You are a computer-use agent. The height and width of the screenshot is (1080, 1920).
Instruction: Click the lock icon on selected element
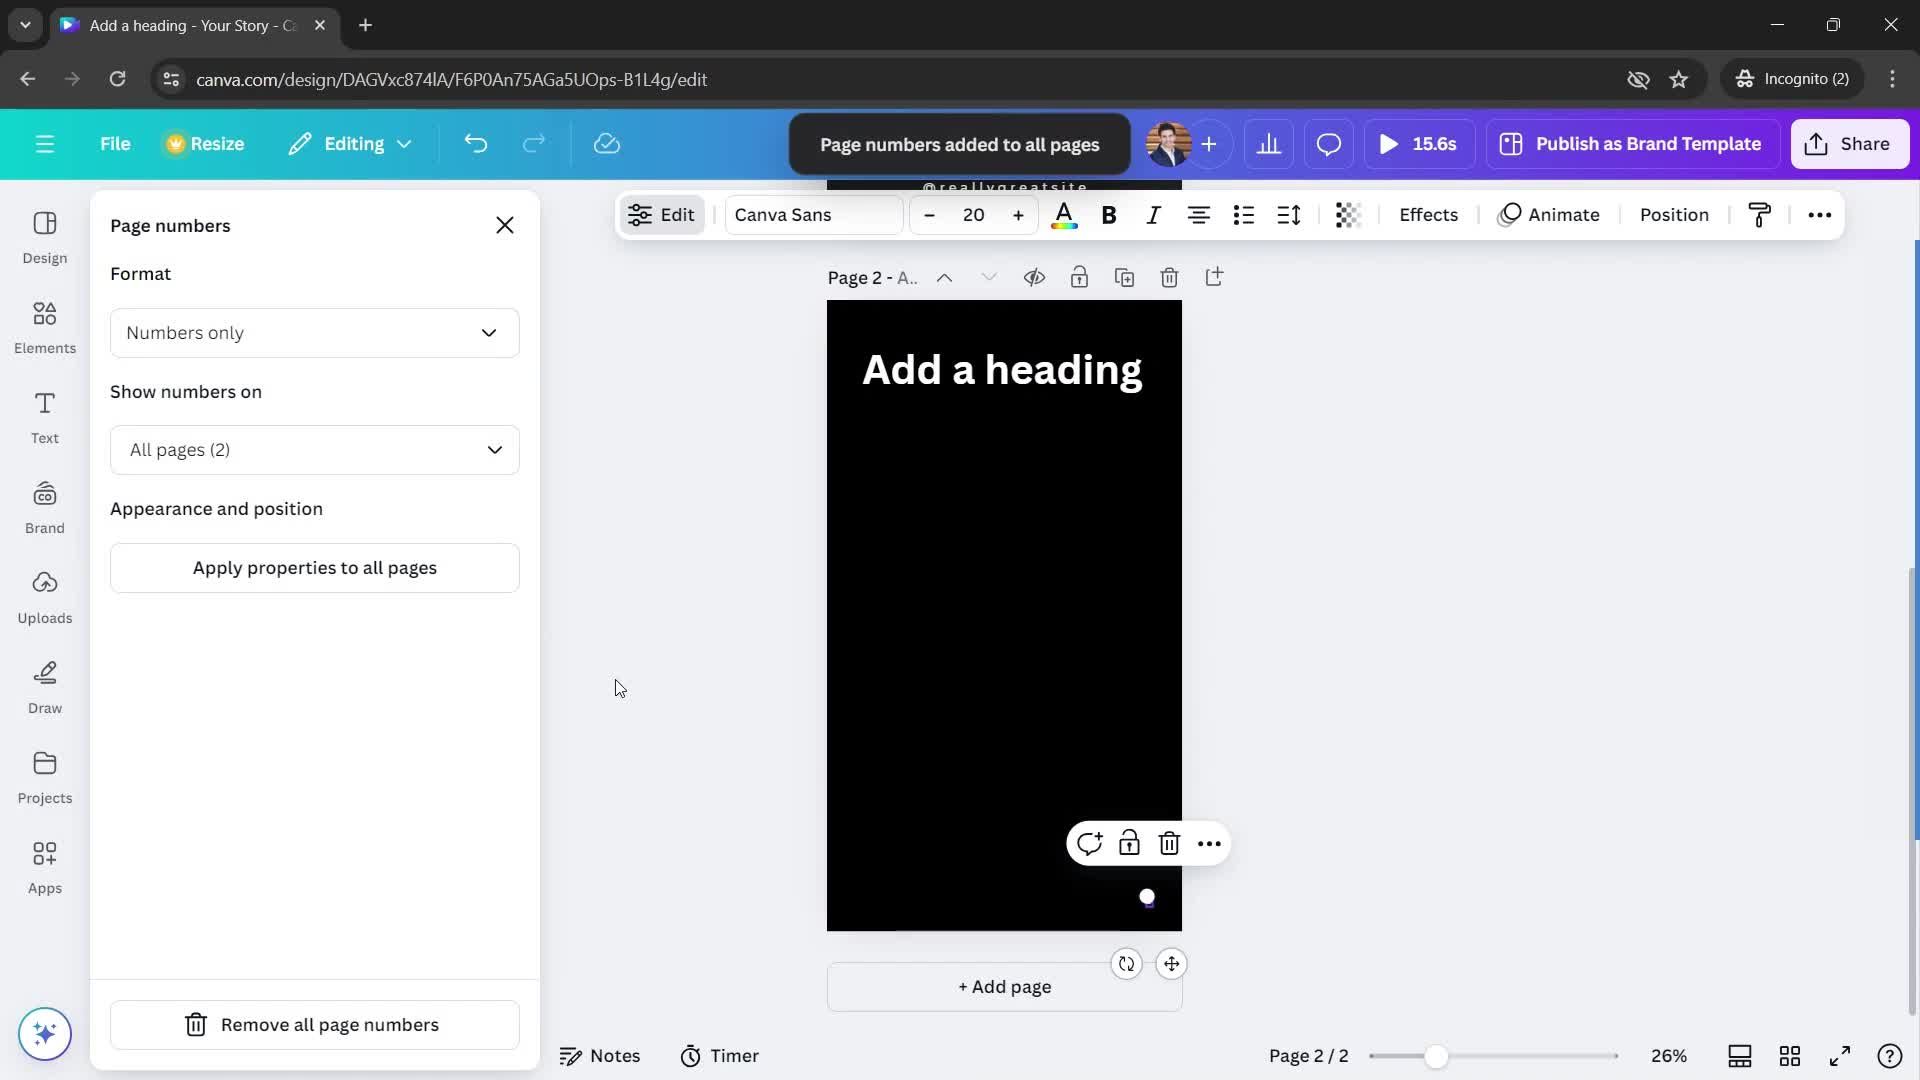coord(1129,843)
